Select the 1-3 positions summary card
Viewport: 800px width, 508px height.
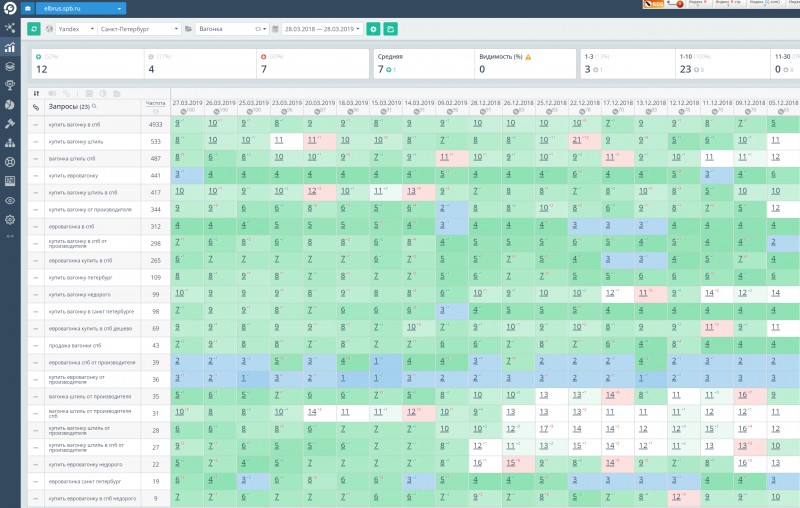point(628,64)
